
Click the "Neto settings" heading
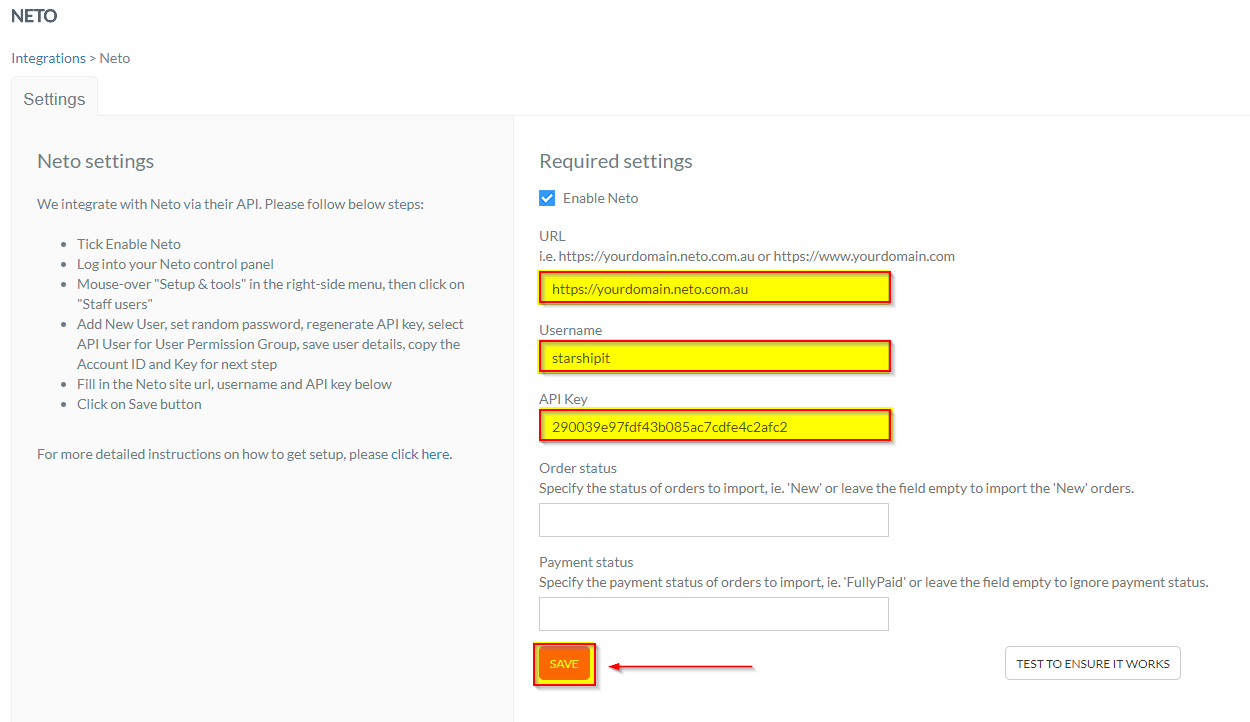(x=96, y=161)
